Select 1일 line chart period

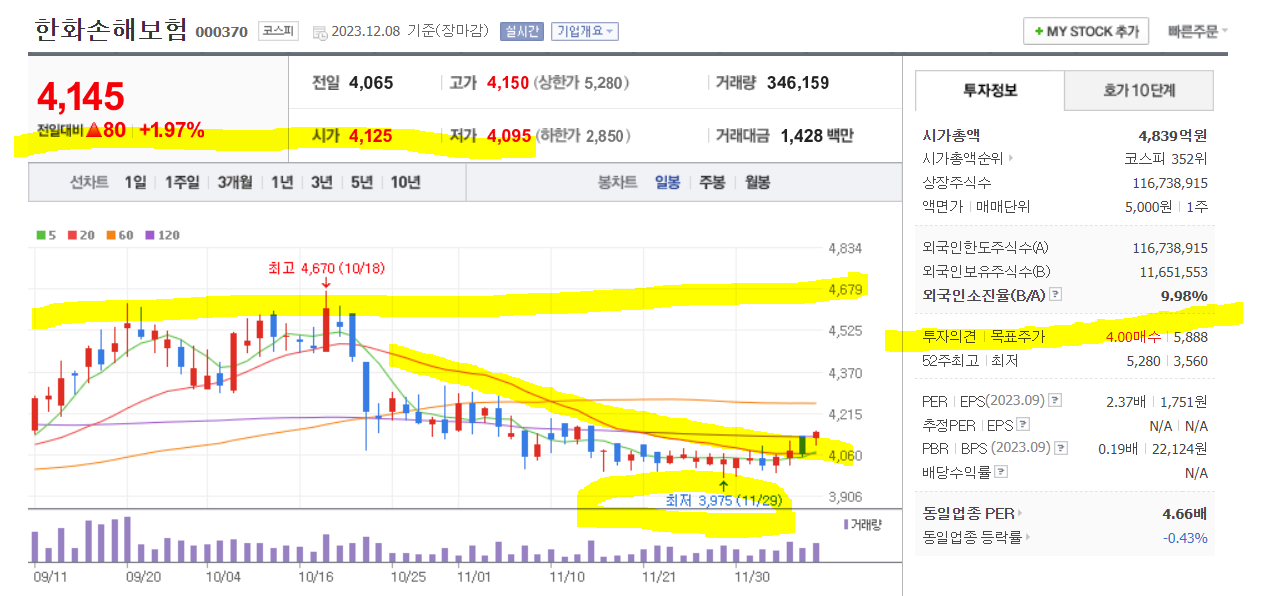(x=135, y=182)
